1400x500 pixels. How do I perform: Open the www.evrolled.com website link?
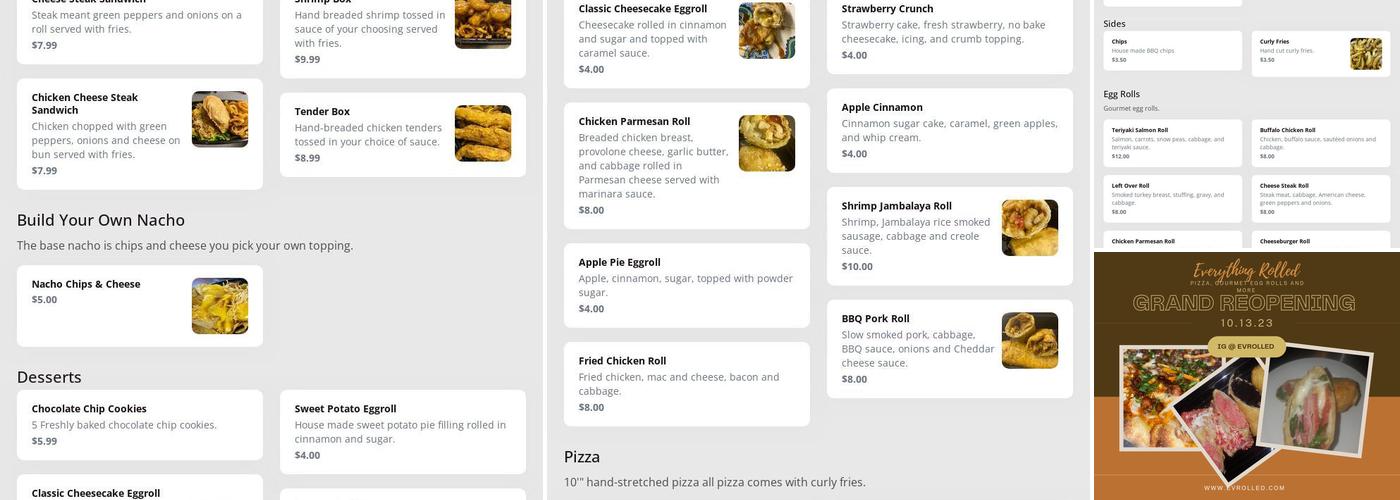[1245, 488]
